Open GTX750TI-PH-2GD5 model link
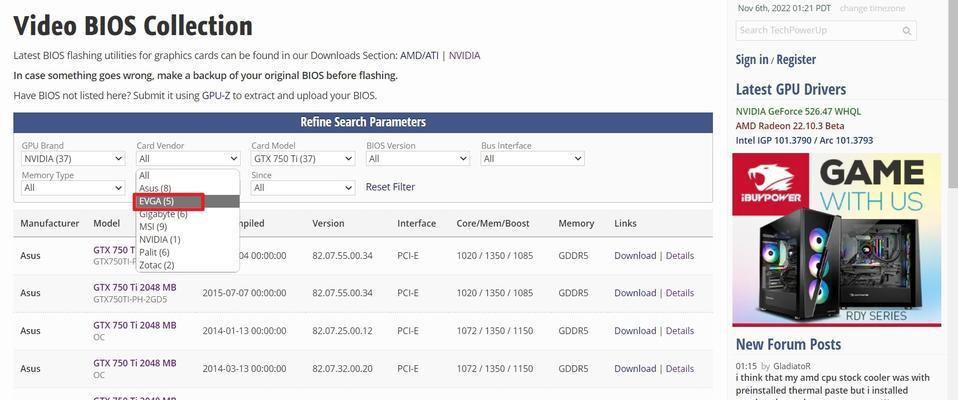 (x=134, y=288)
